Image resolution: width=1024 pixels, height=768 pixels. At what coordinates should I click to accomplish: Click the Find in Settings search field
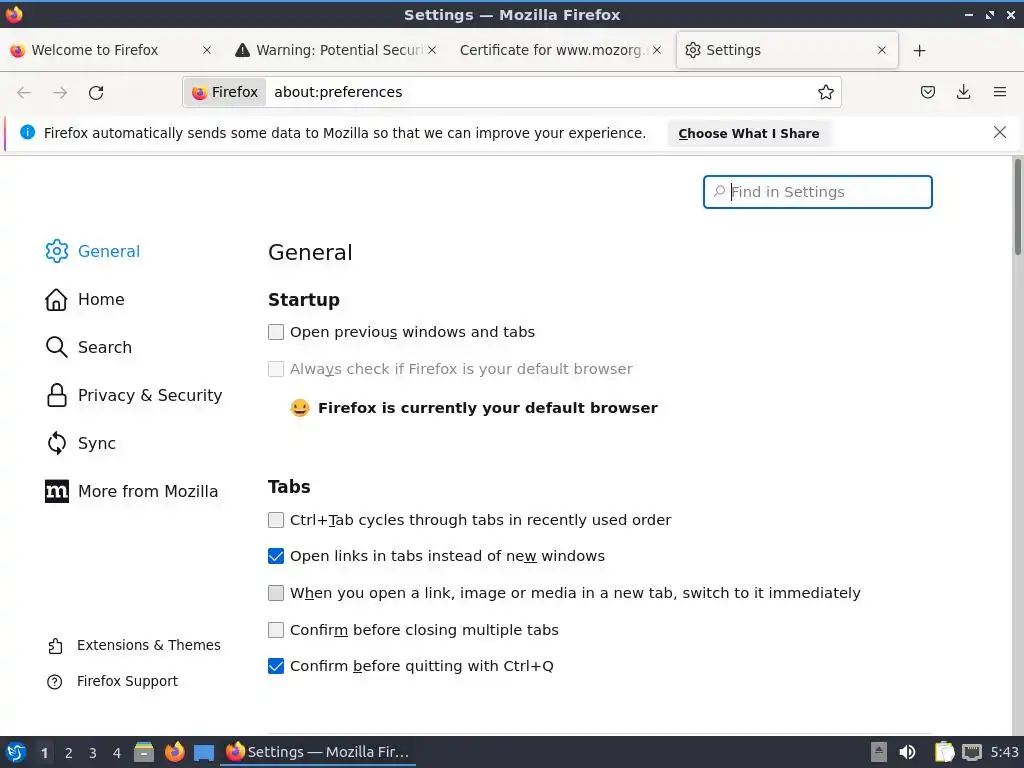tap(818, 192)
